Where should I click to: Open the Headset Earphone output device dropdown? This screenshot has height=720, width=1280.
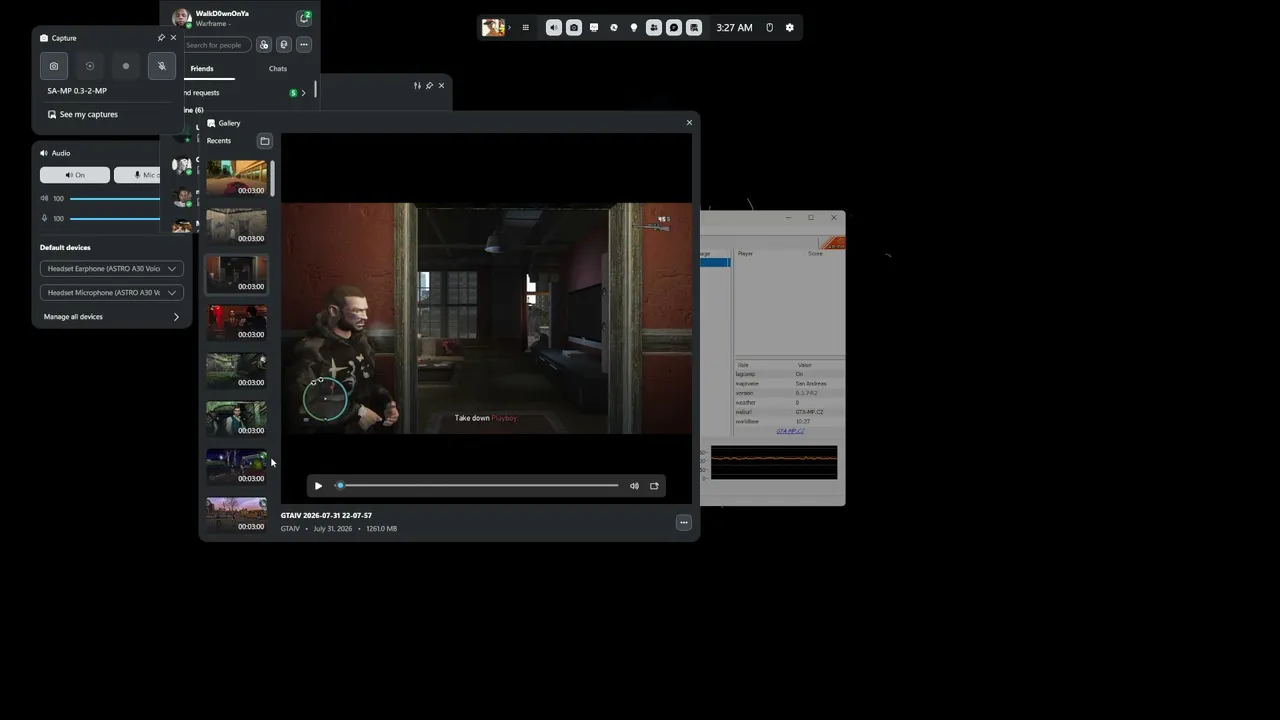click(112, 268)
